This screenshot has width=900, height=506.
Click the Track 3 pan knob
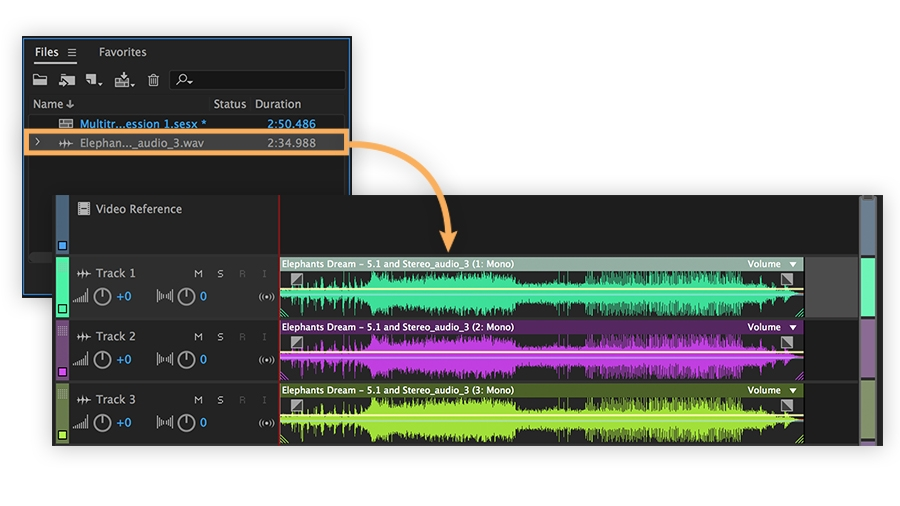tap(186, 423)
